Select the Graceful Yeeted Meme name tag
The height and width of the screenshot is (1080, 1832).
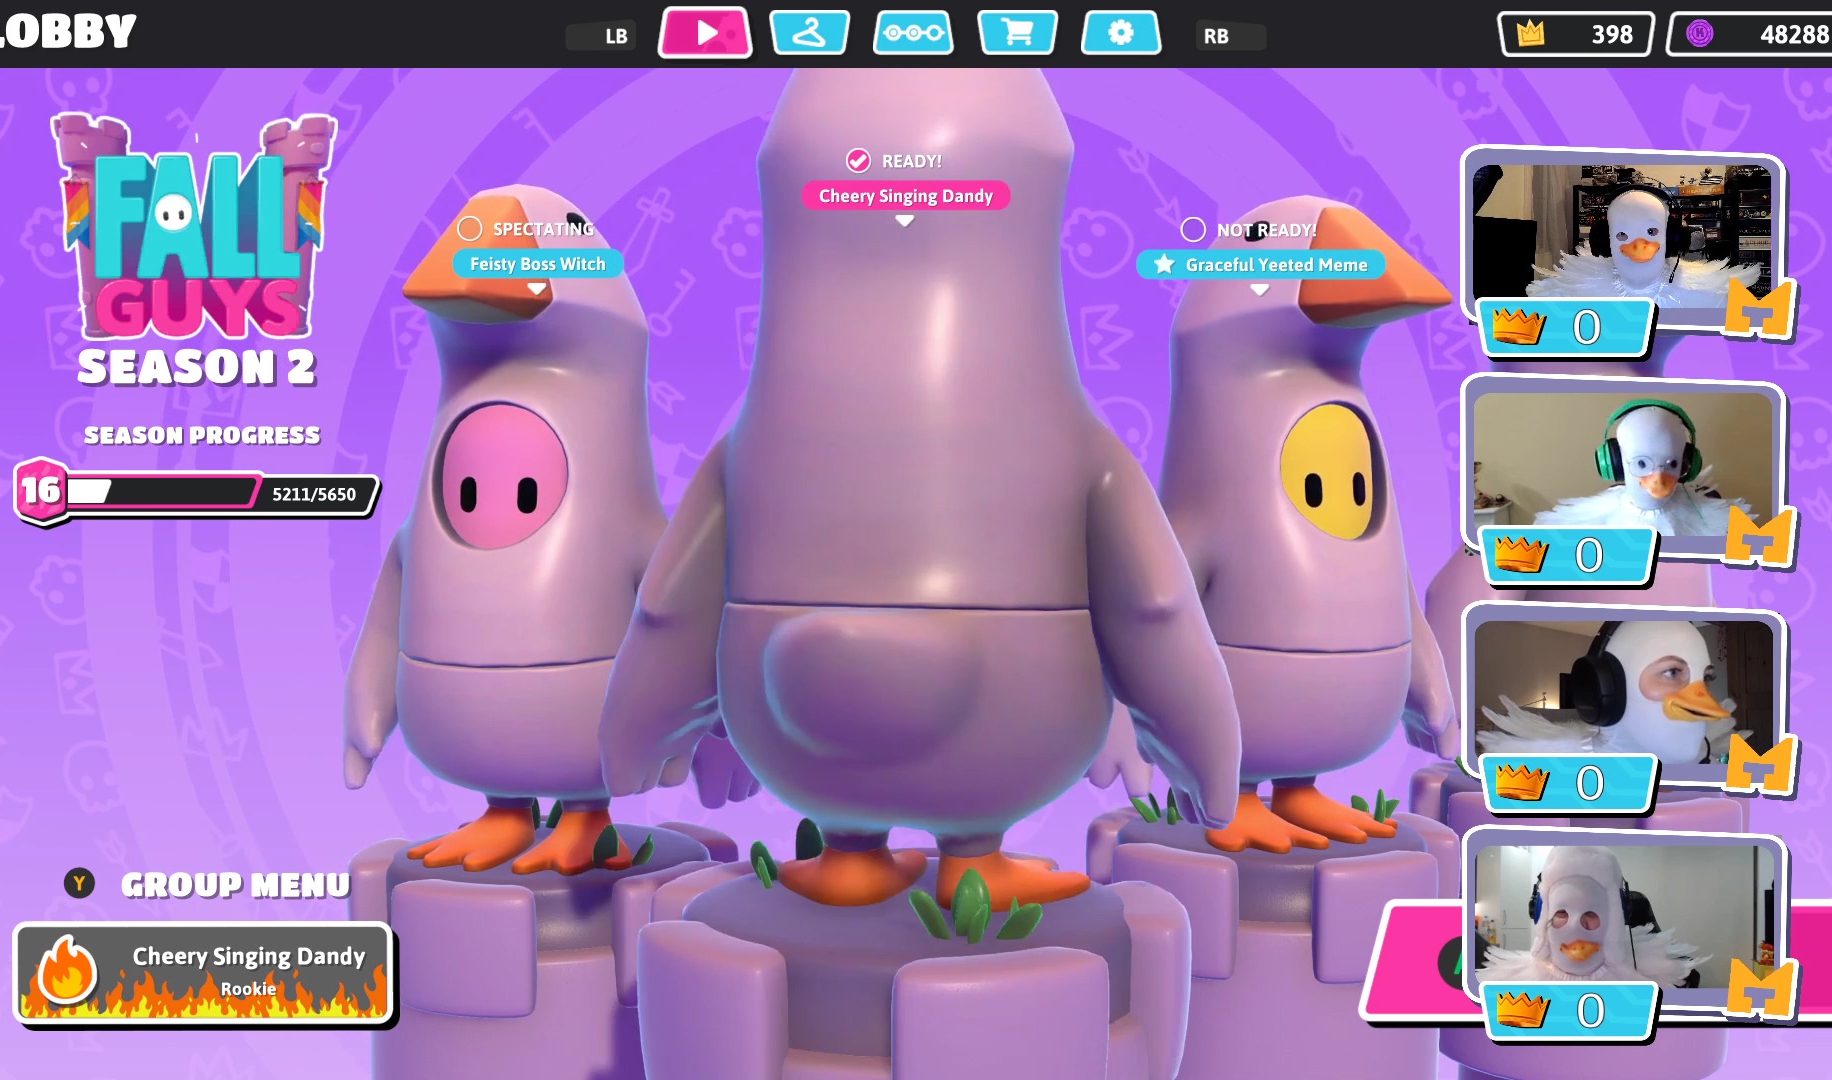coord(1261,264)
